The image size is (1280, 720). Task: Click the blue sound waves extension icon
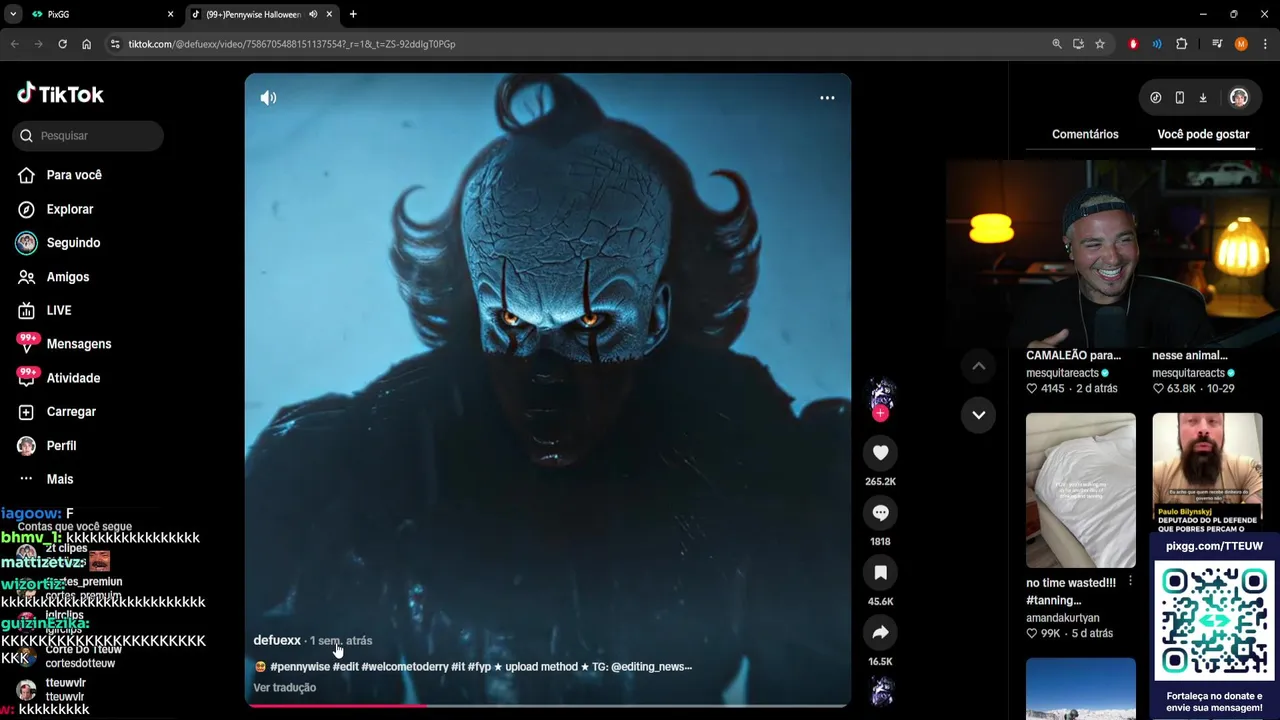coord(1157,44)
